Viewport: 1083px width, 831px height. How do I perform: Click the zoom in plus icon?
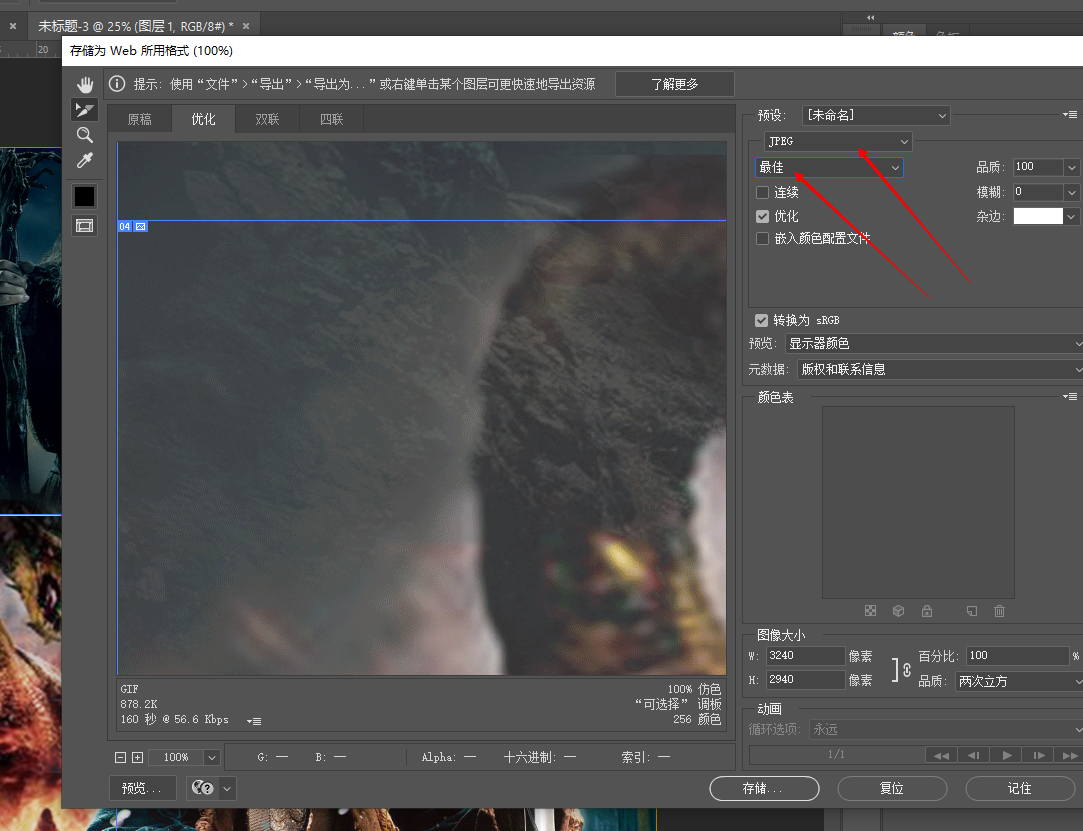click(137, 757)
